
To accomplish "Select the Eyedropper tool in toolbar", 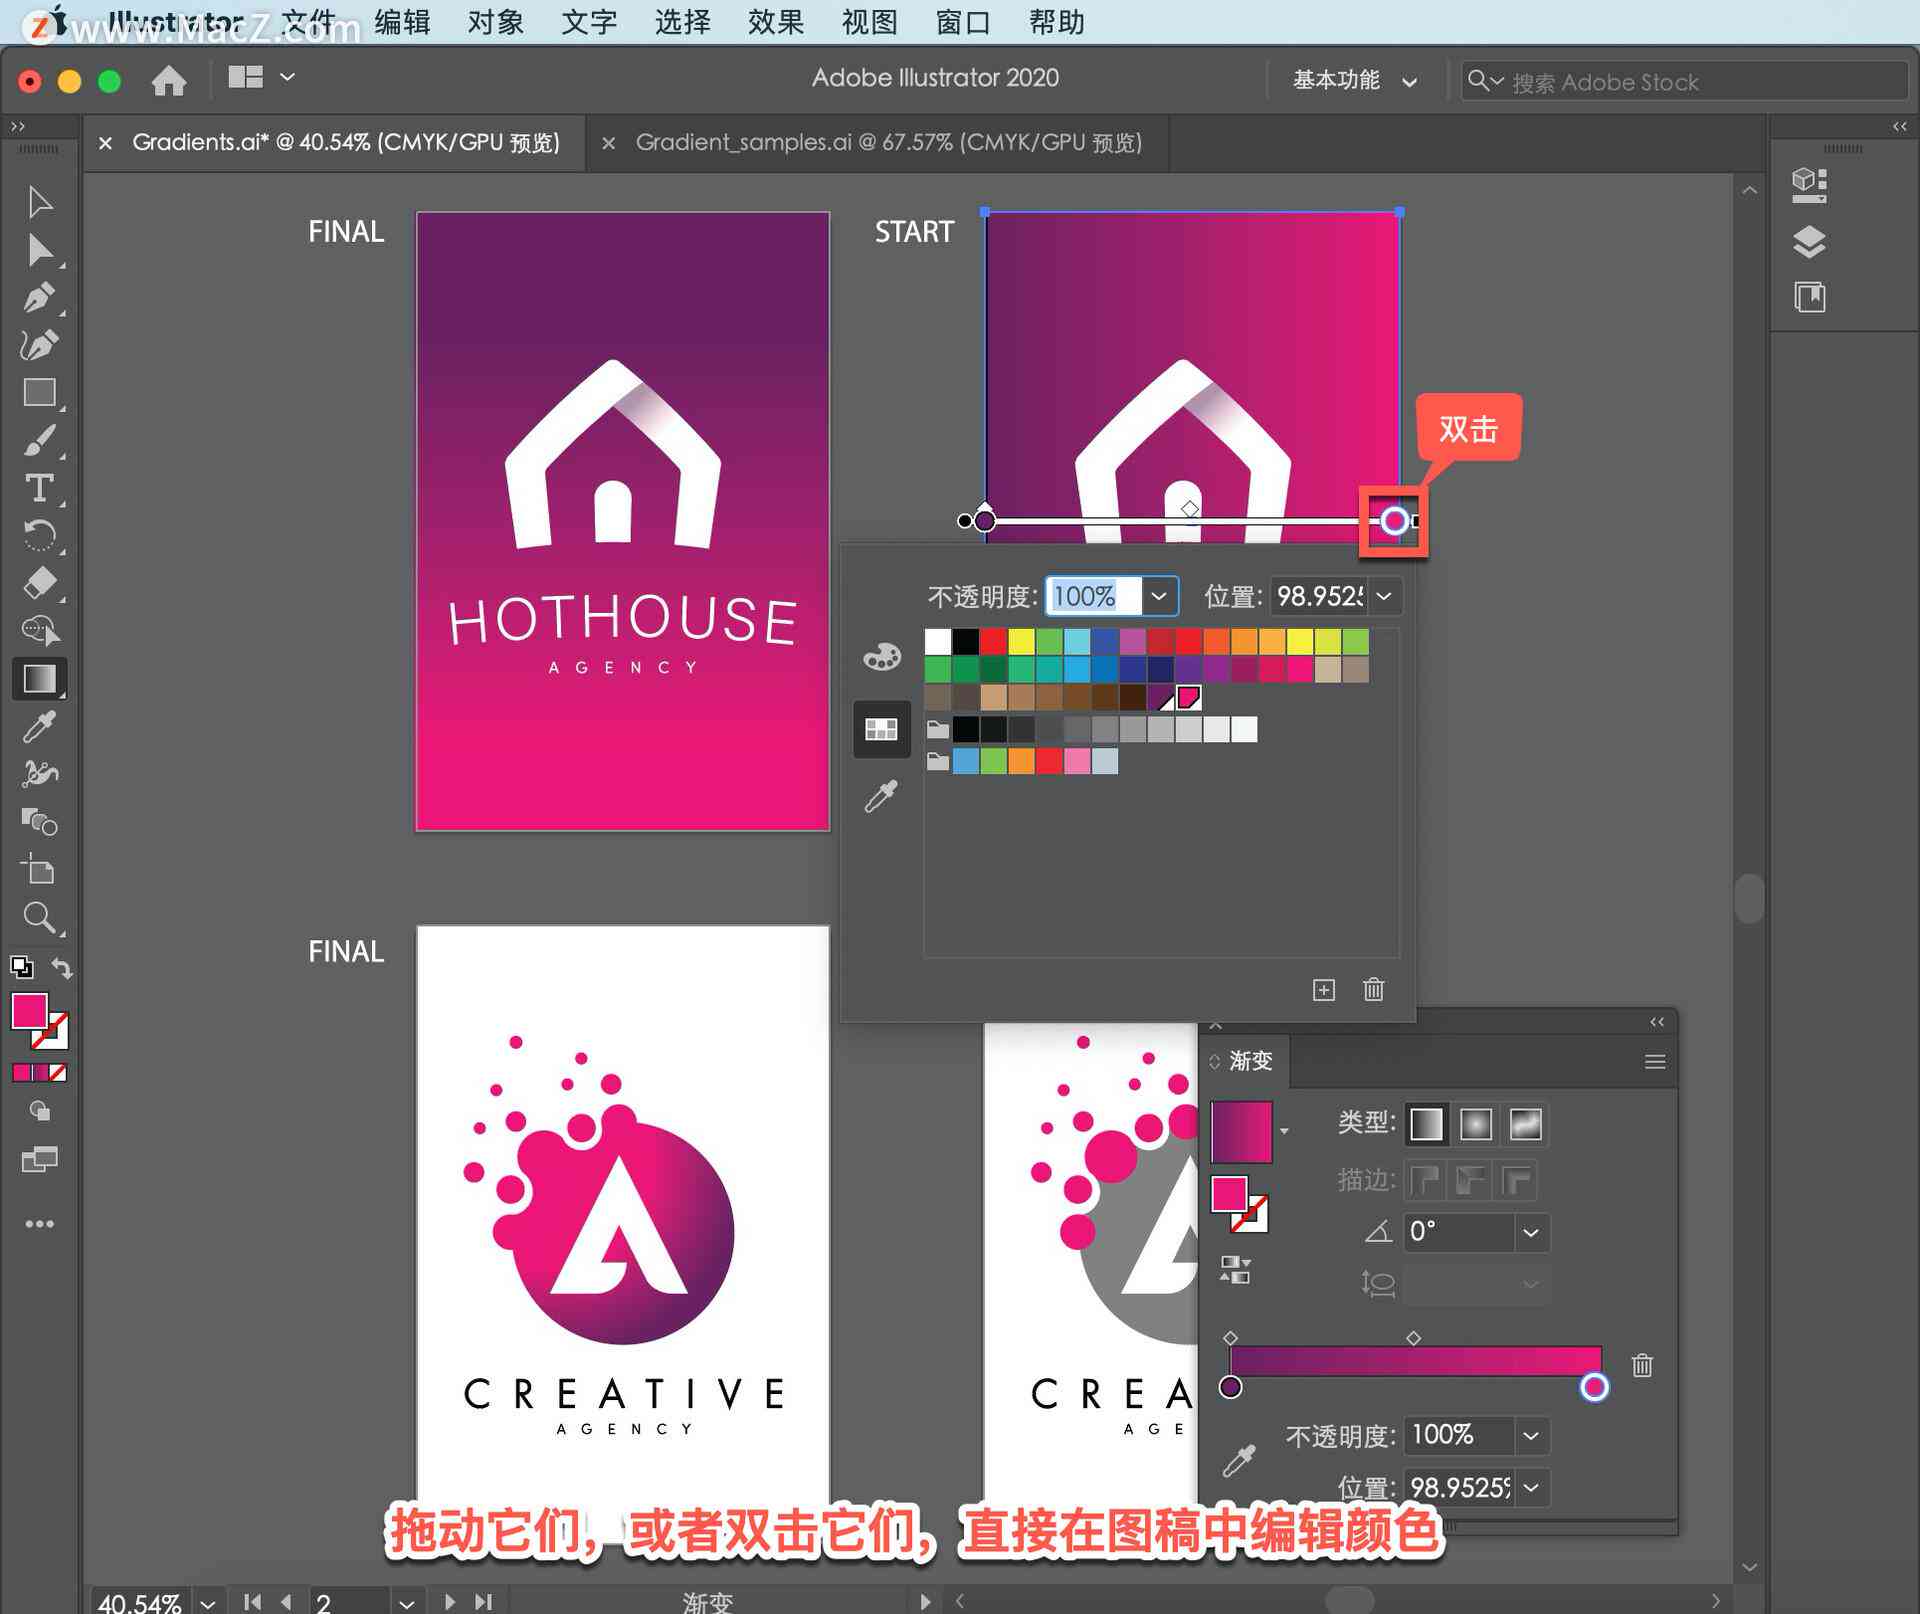I will [x=40, y=727].
